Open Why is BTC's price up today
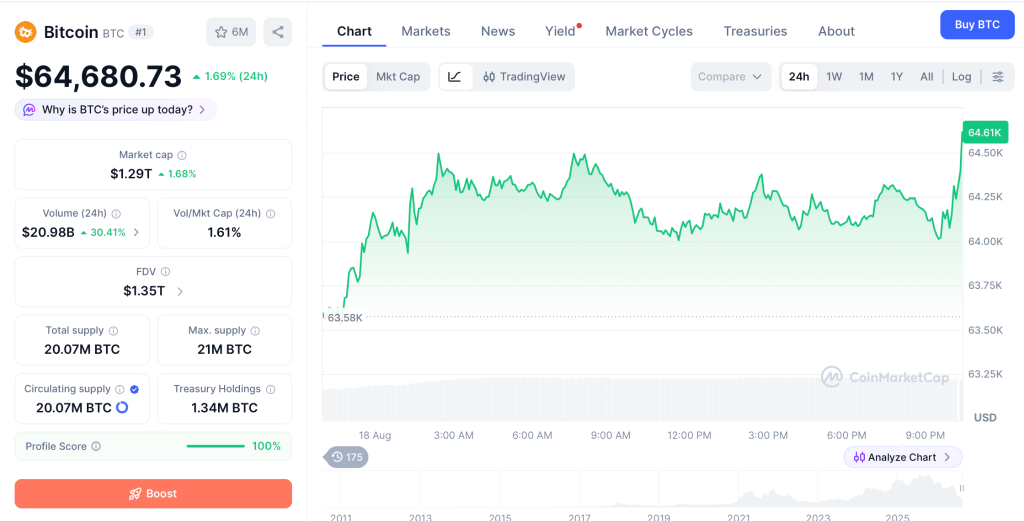 [116, 110]
